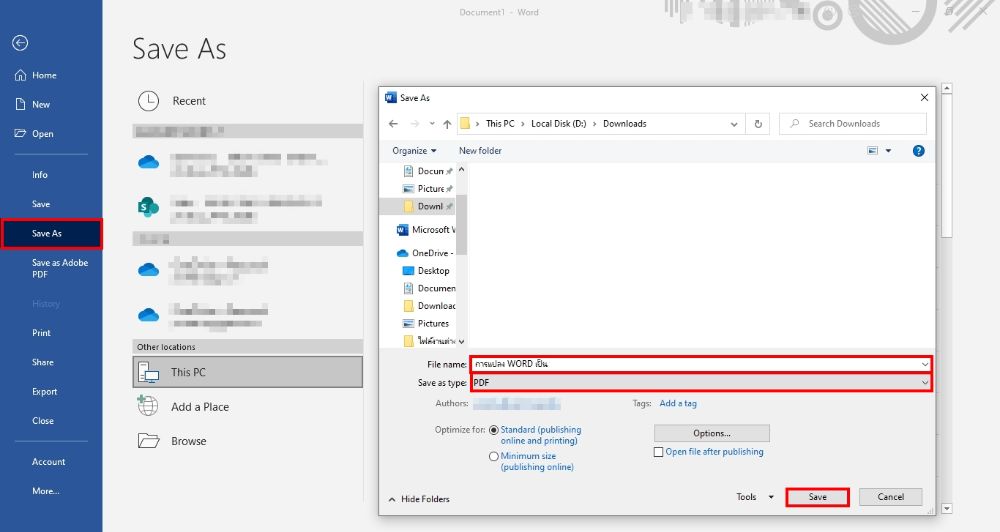The width and height of the screenshot is (1000, 532).
Task: Click the Add a Place globe icon
Action: coord(148,406)
